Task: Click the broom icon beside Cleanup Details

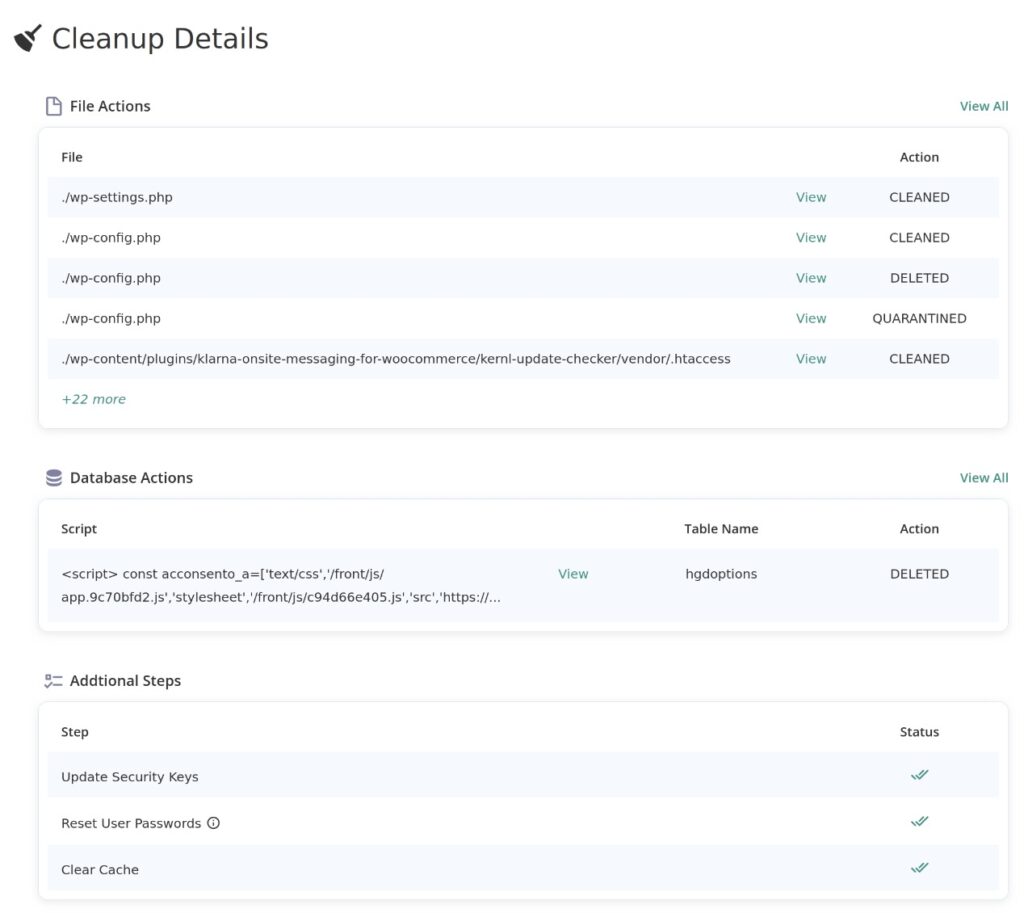Action: click(x=27, y=38)
